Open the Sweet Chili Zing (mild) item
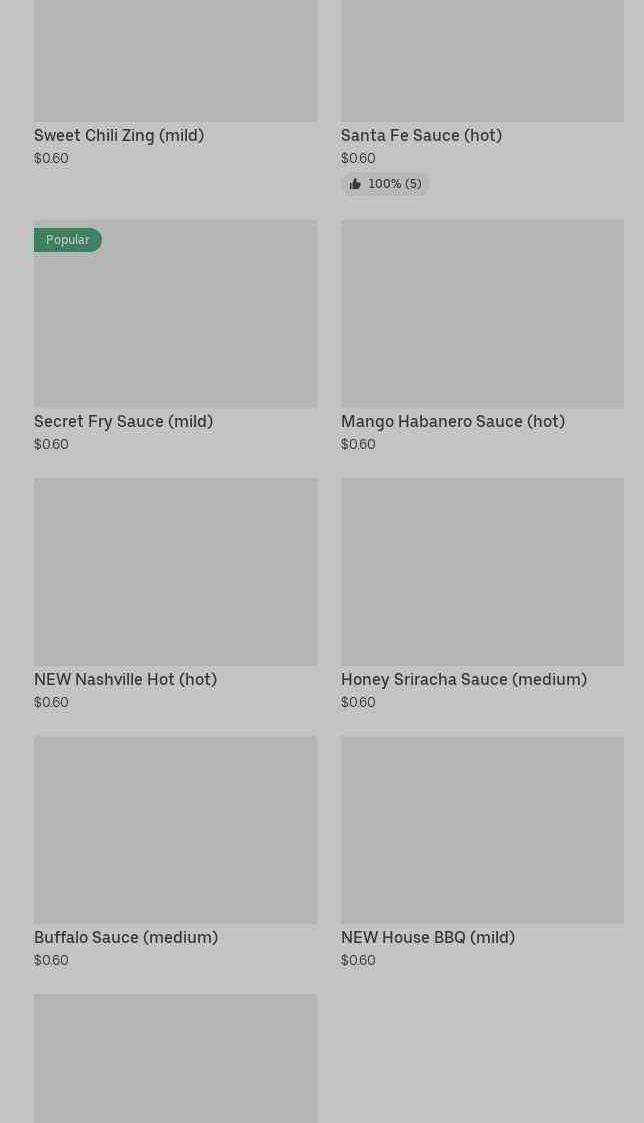This screenshot has height=1123, width=644. (119, 135)
